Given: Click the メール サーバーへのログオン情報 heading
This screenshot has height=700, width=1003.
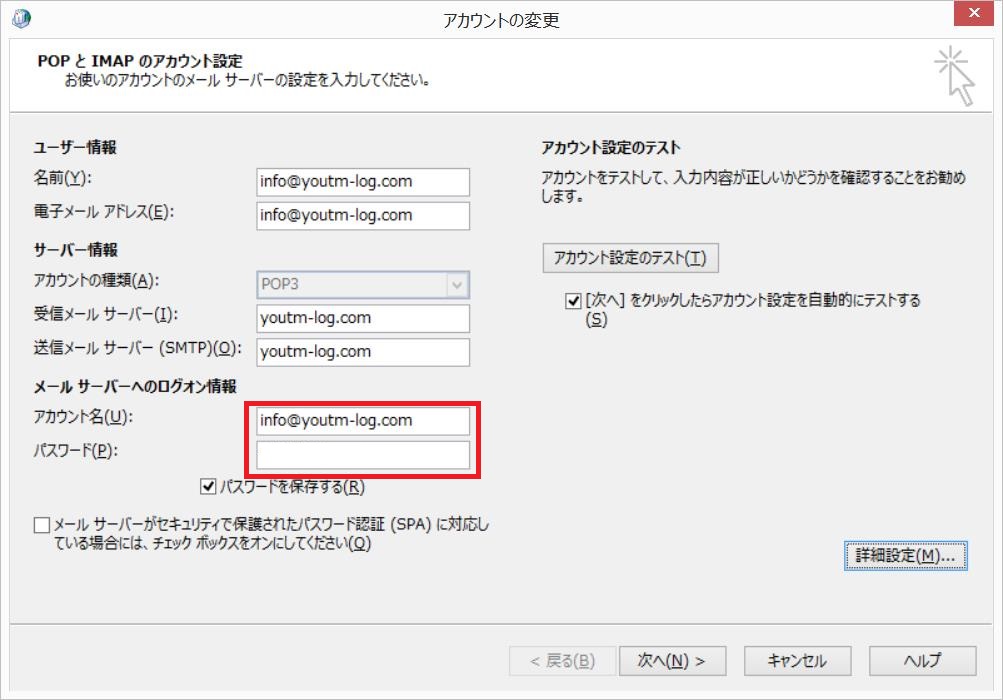Looking at the screenshot, I should 135,386.
